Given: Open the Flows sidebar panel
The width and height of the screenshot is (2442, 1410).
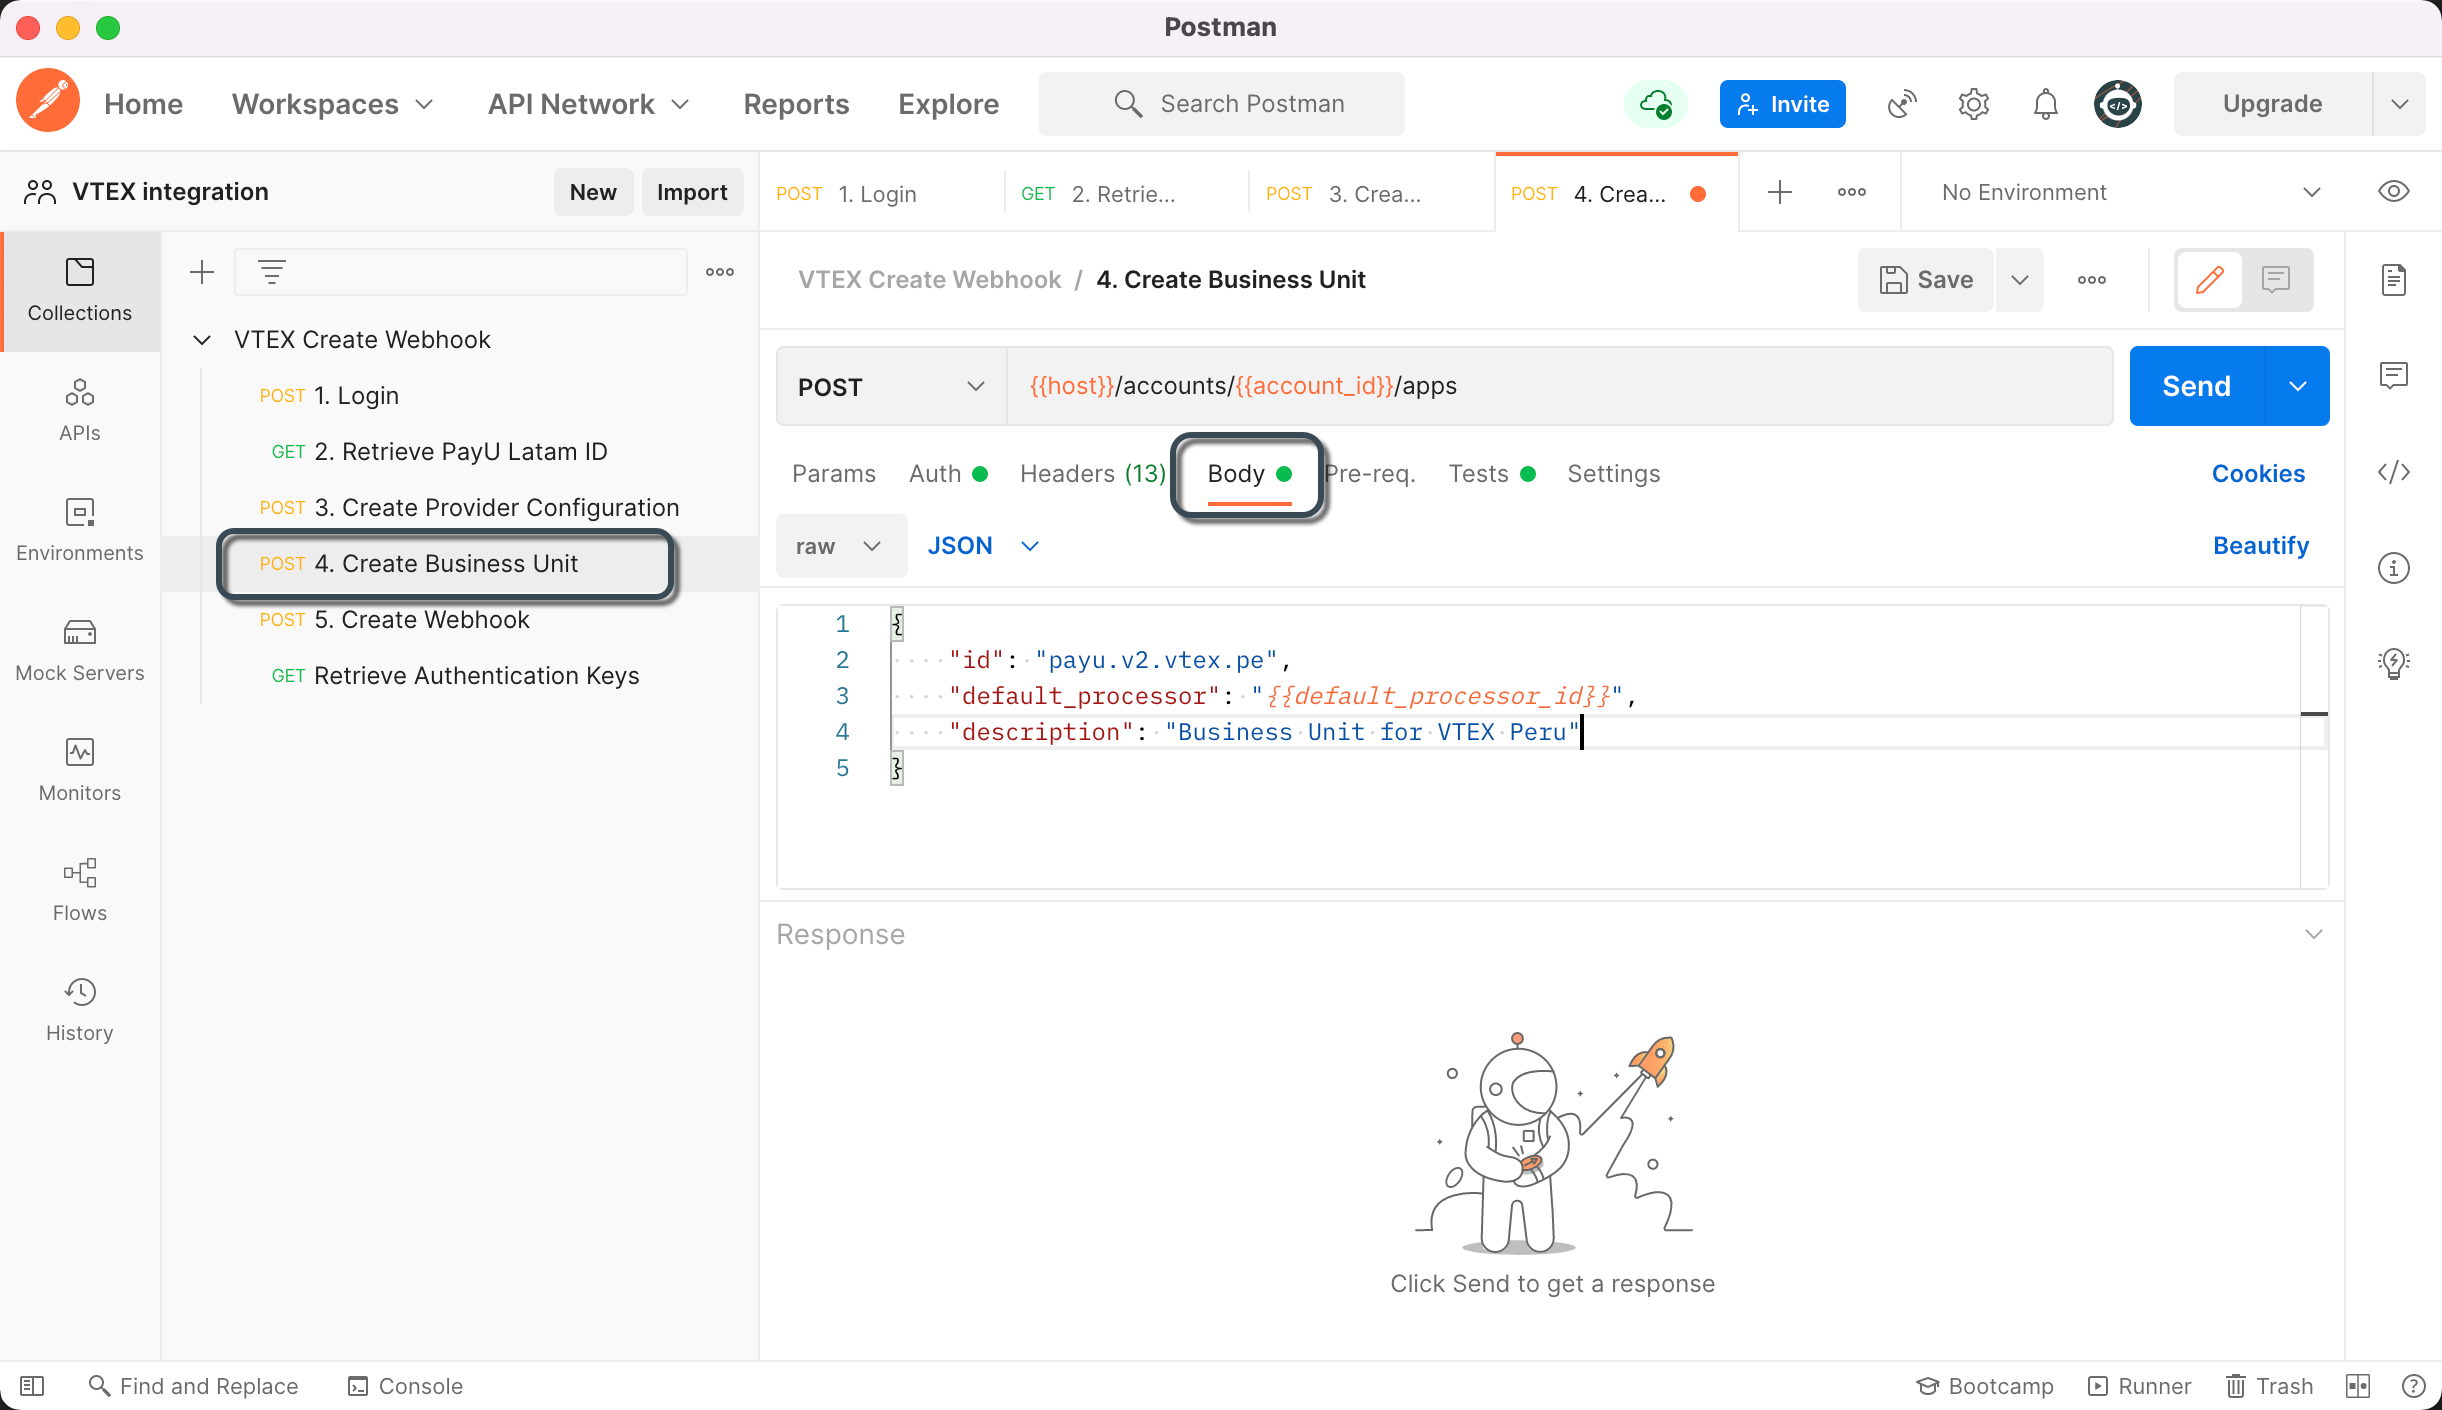Looking at the screenshot, I should (80, 891).
